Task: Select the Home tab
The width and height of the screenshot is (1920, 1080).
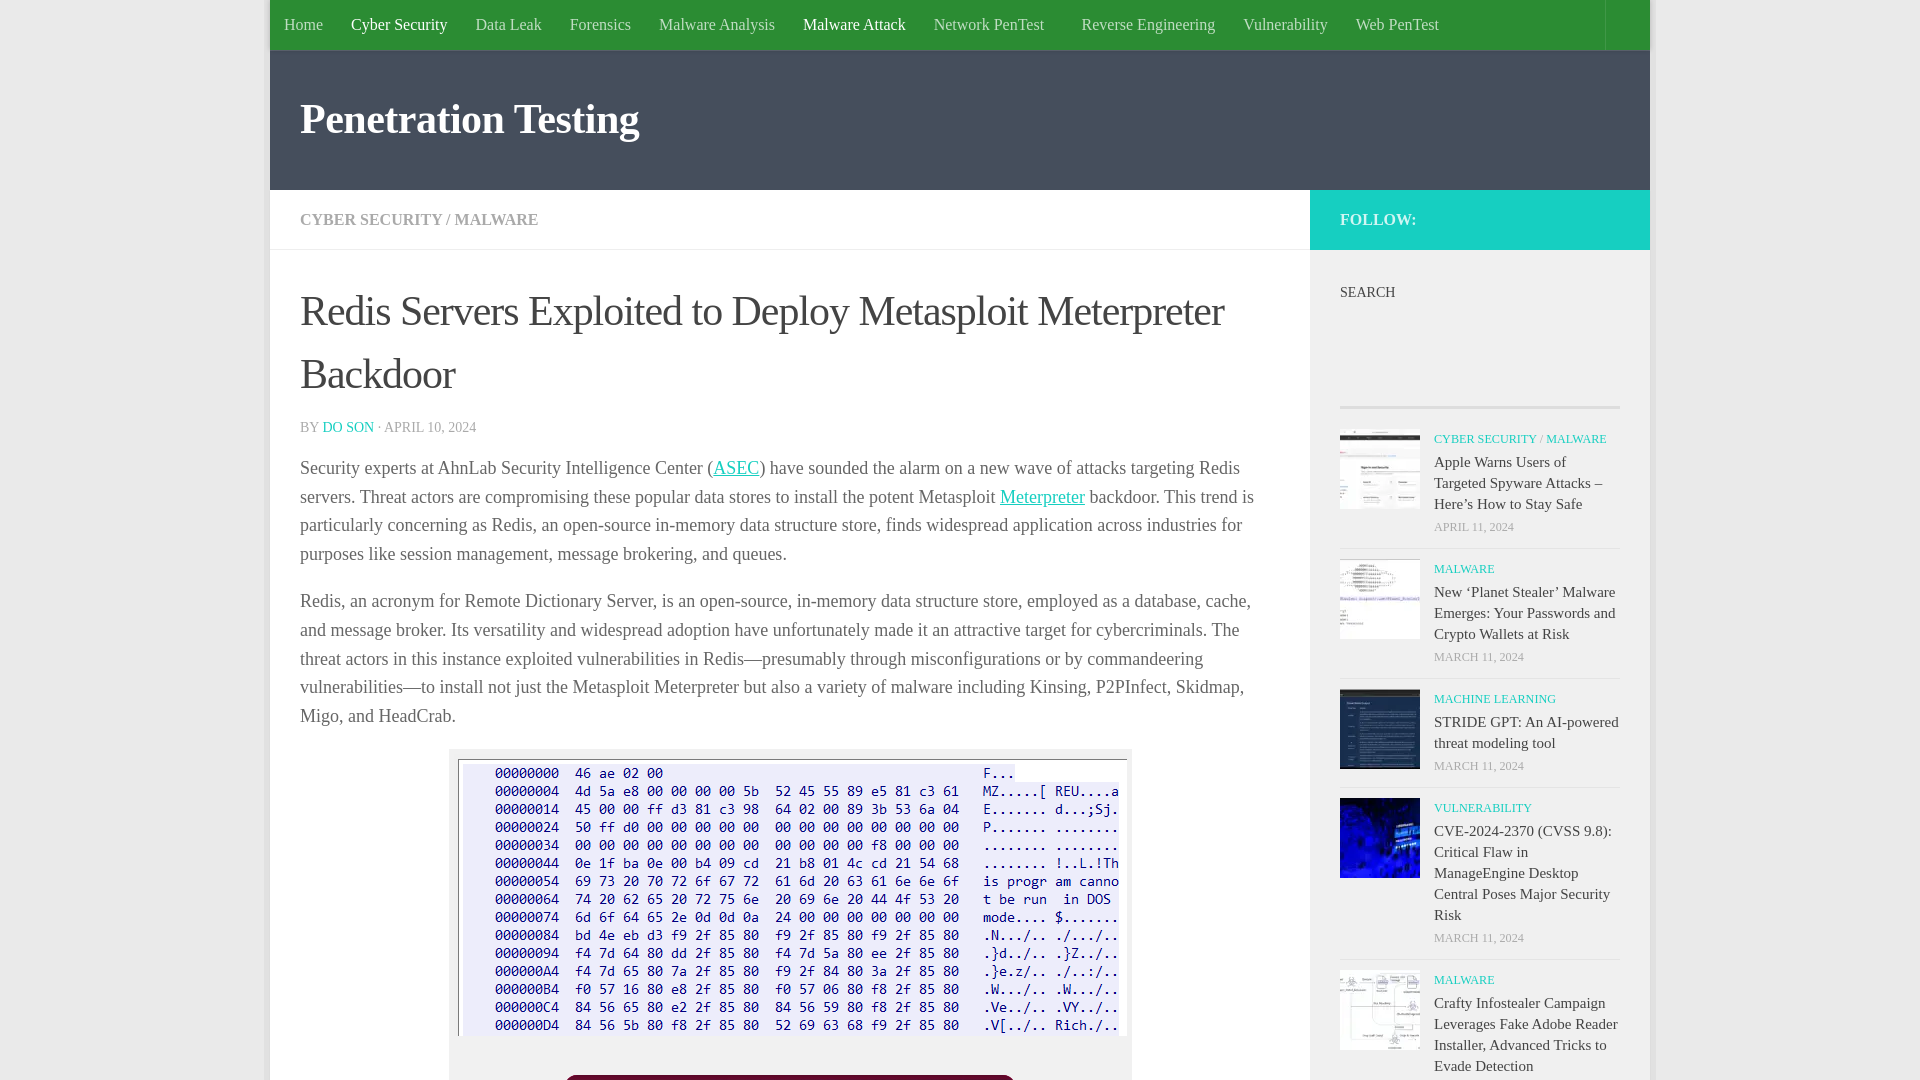Action: [x=303, y=24]
